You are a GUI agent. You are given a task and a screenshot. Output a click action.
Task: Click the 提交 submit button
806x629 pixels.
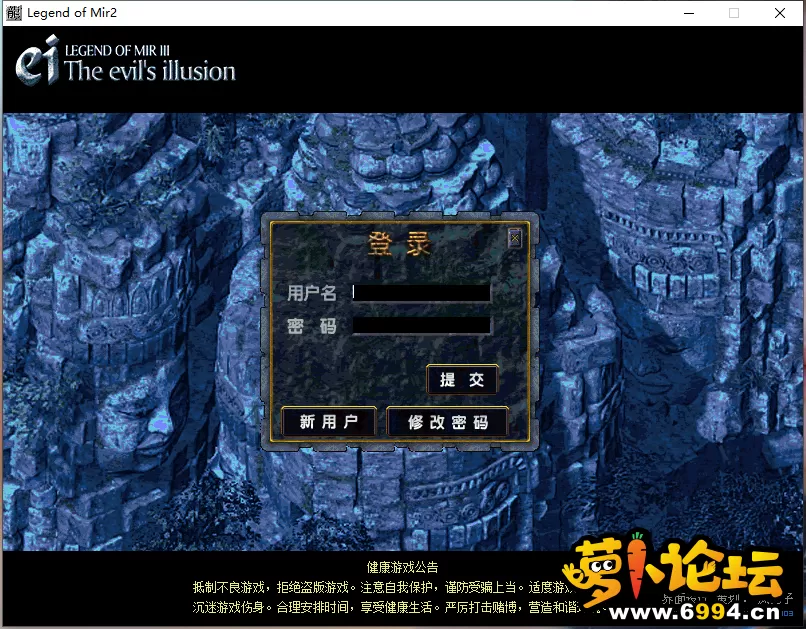click(x=462, y=380)
